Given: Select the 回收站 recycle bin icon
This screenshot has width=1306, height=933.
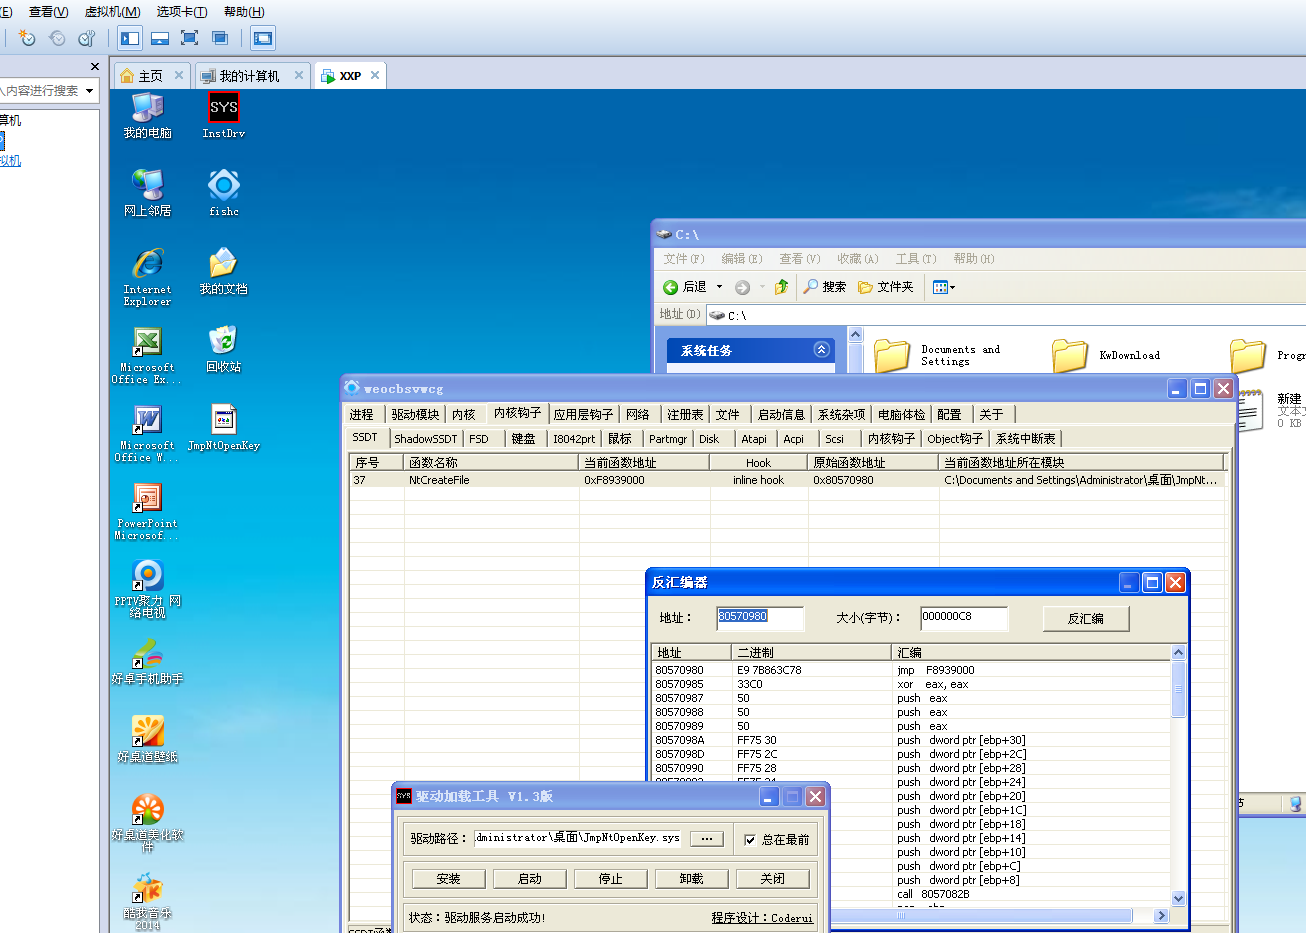Looking at the screenshot, I should [223, 349].
